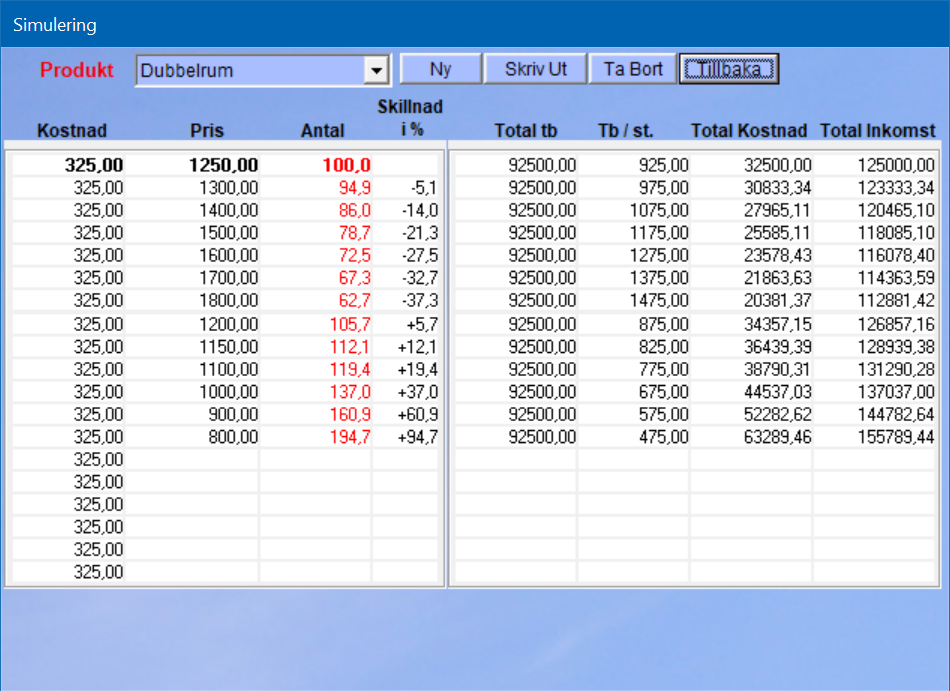Screen dimensions: 950x691
Task: Select the Skillnad cell showing +94,7
Action: click(408, 437)
